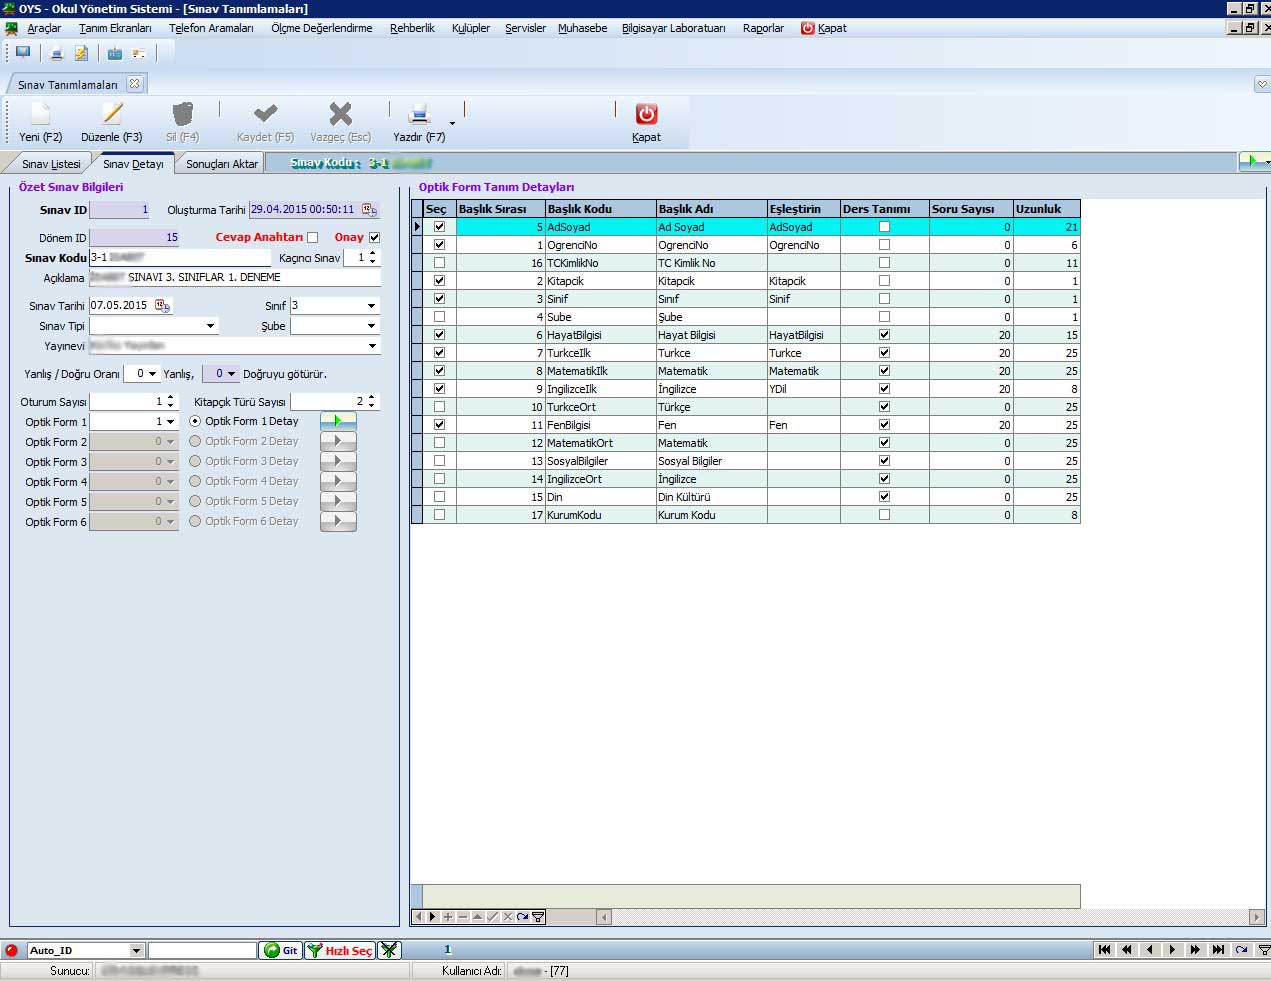This screenshot has height=981, width=1271.
Task: Click the Yeni (F2) new record icon
Action: point(40,114)
